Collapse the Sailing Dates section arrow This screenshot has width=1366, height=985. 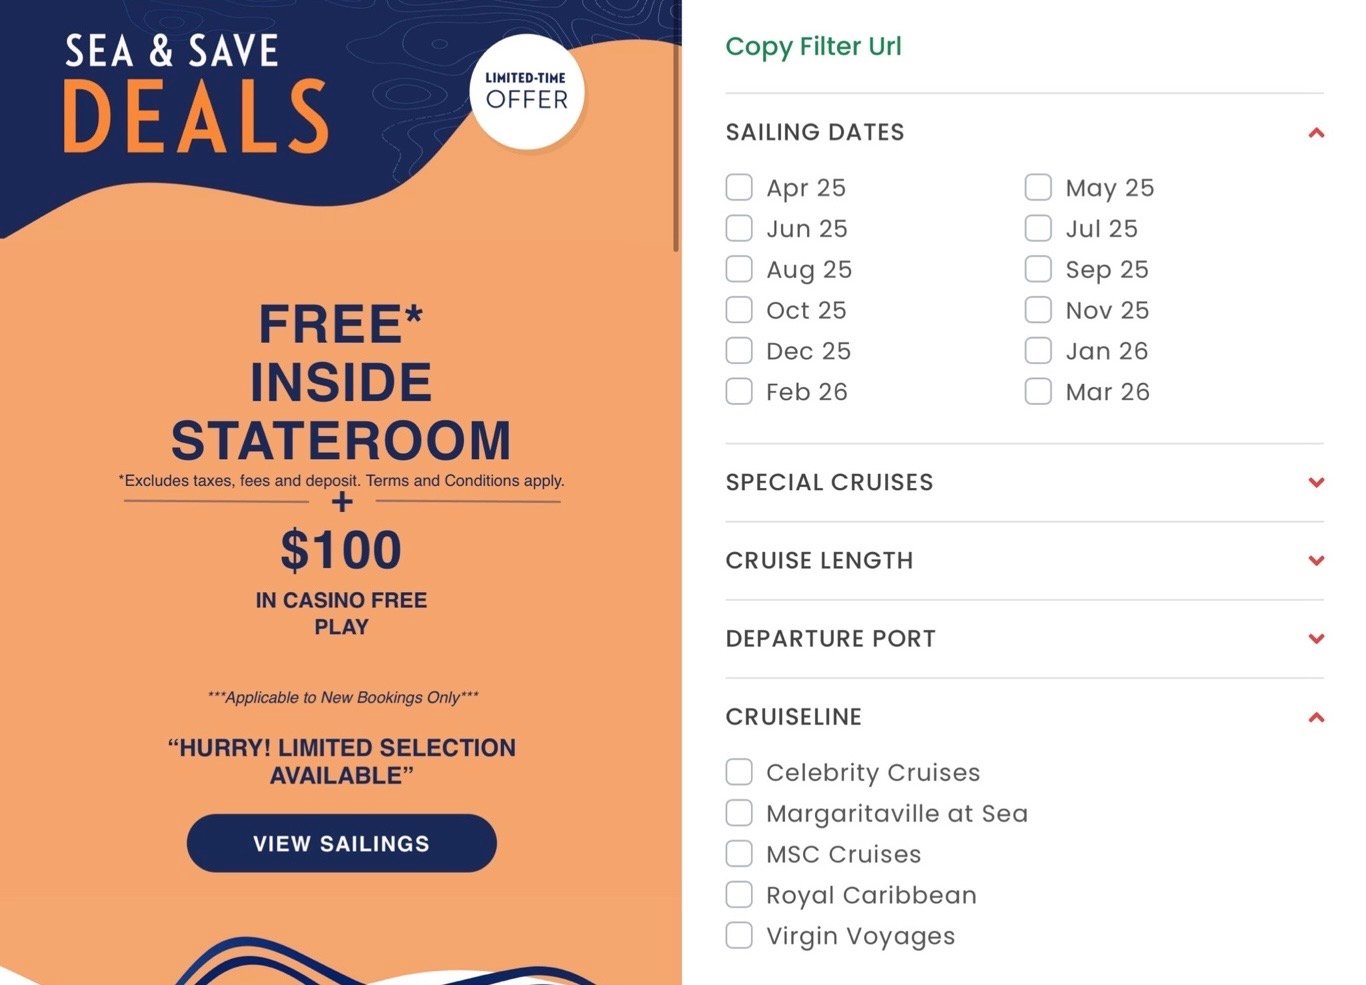coord(1316,132)
